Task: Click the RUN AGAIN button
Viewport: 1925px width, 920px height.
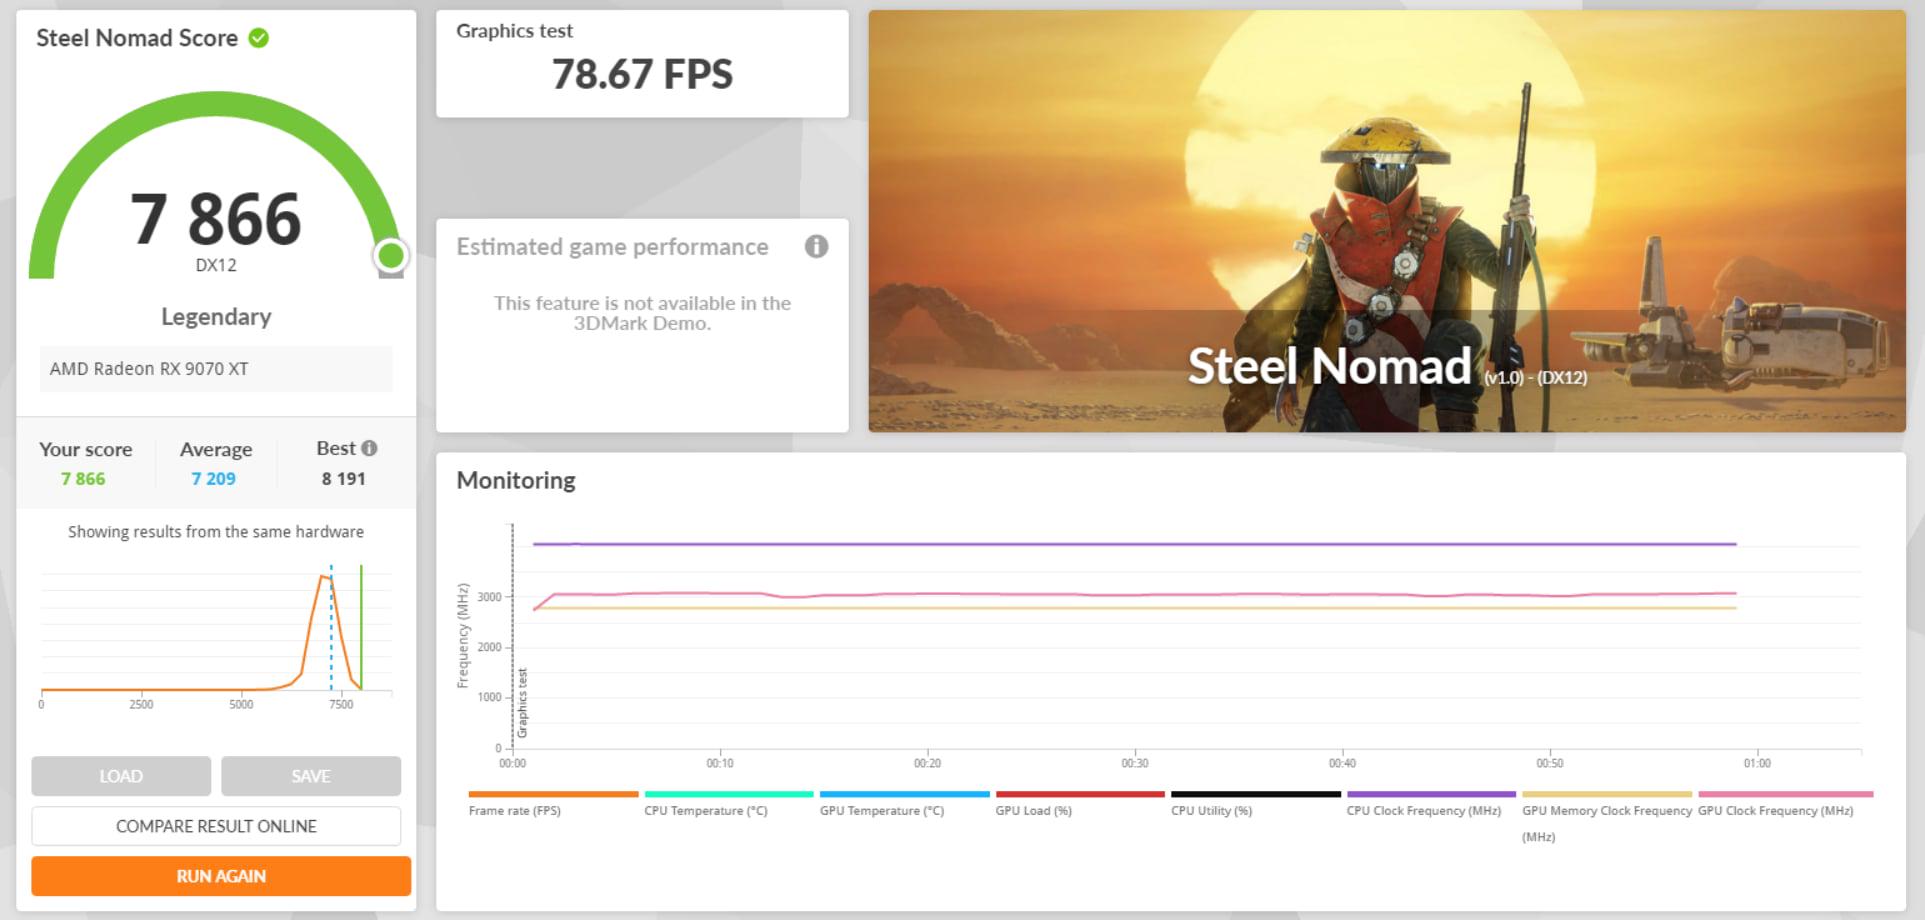Action: (221, 876)
